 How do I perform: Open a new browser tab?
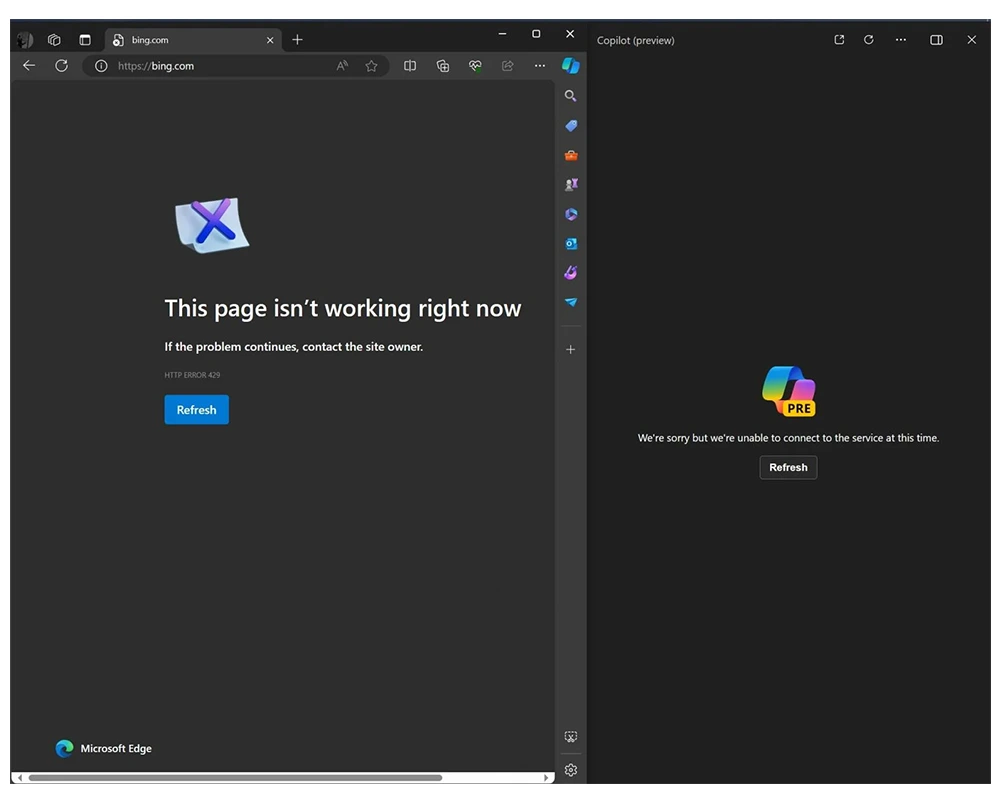[x=298, y=40]
